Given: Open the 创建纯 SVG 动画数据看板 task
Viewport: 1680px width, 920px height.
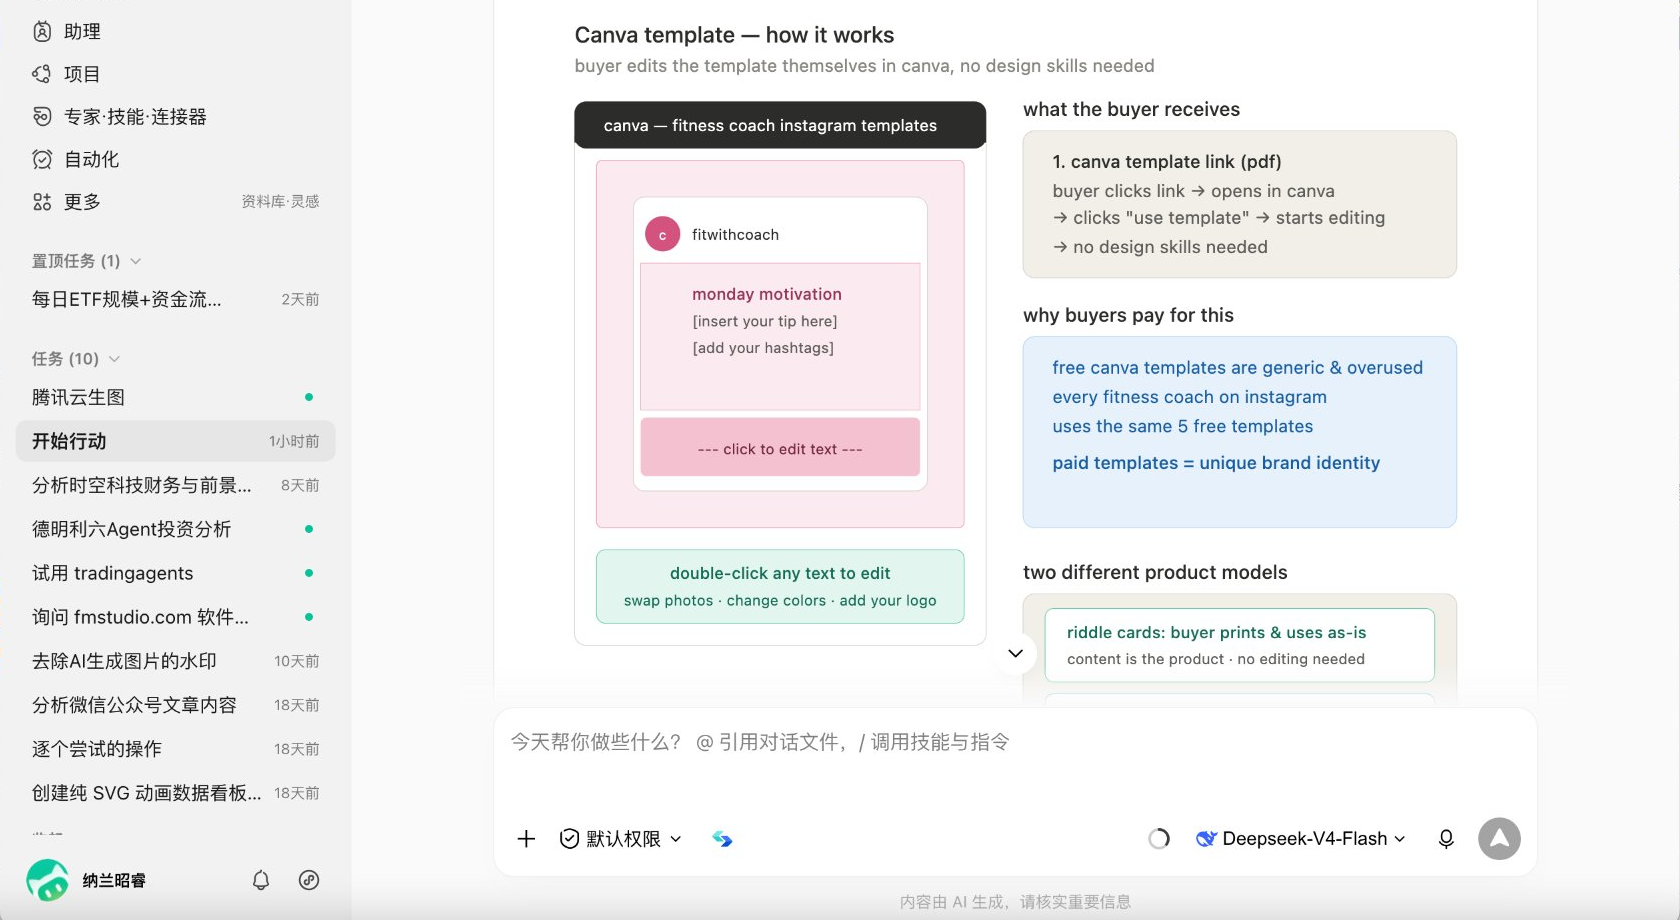Looking at the screenshot, I should [175, 793].
